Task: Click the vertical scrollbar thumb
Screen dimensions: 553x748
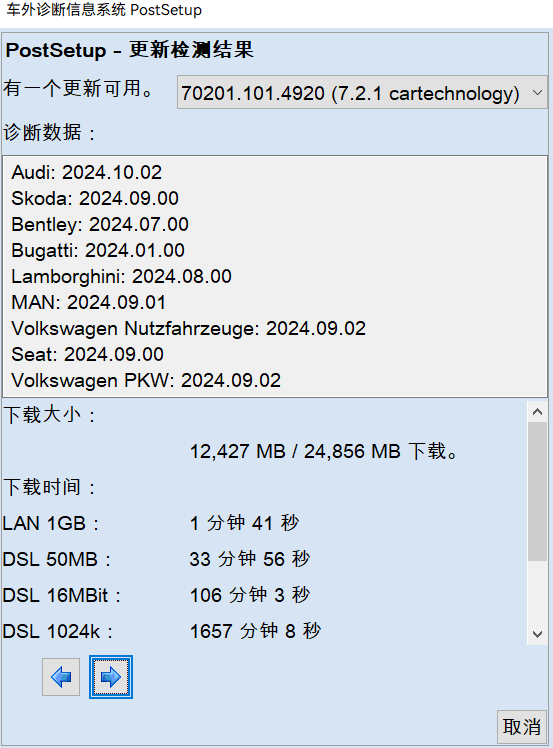Action: 537,491
